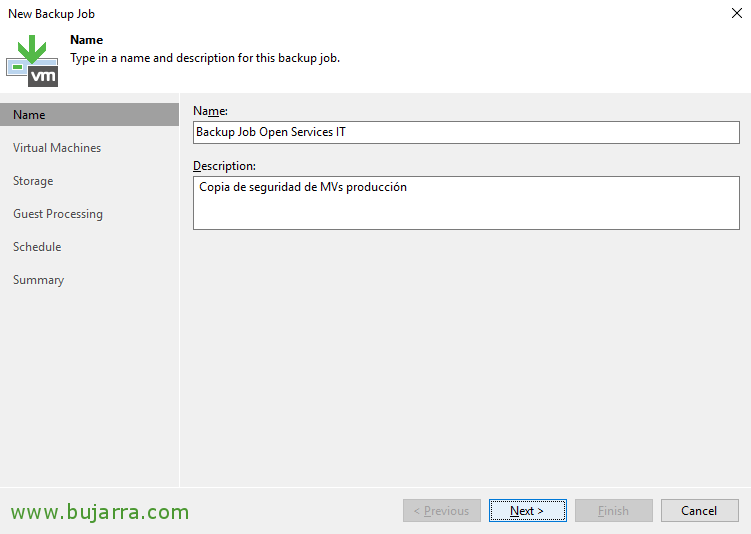The height and width of the screenshot is (534, 751).
Task: Focus the Name field containing Backup Job Open Services IT
Action: point(467,132)
